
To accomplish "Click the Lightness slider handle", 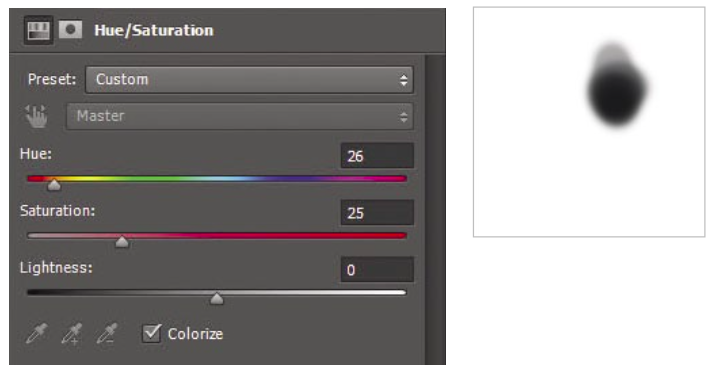I will click(217, 298).
